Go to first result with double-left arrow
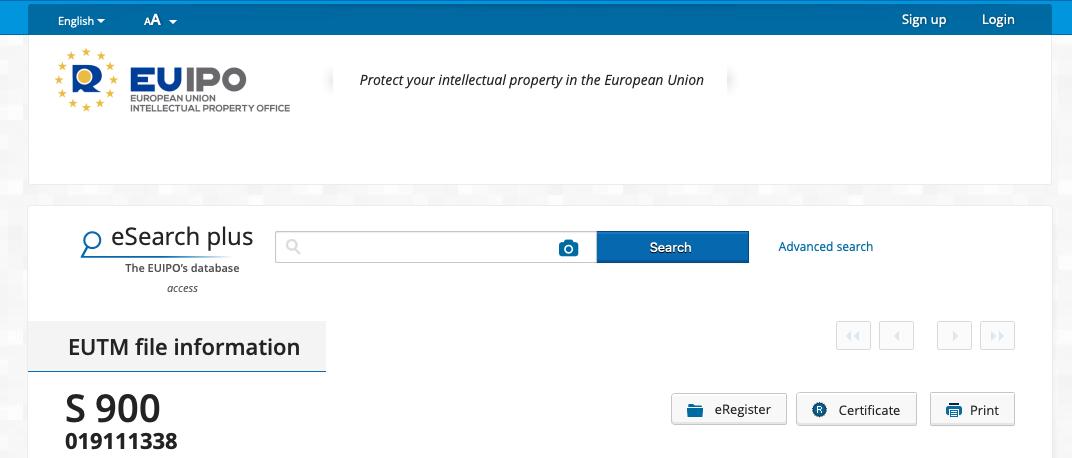This screenshot has width=1072, height=458. [853, 336]
